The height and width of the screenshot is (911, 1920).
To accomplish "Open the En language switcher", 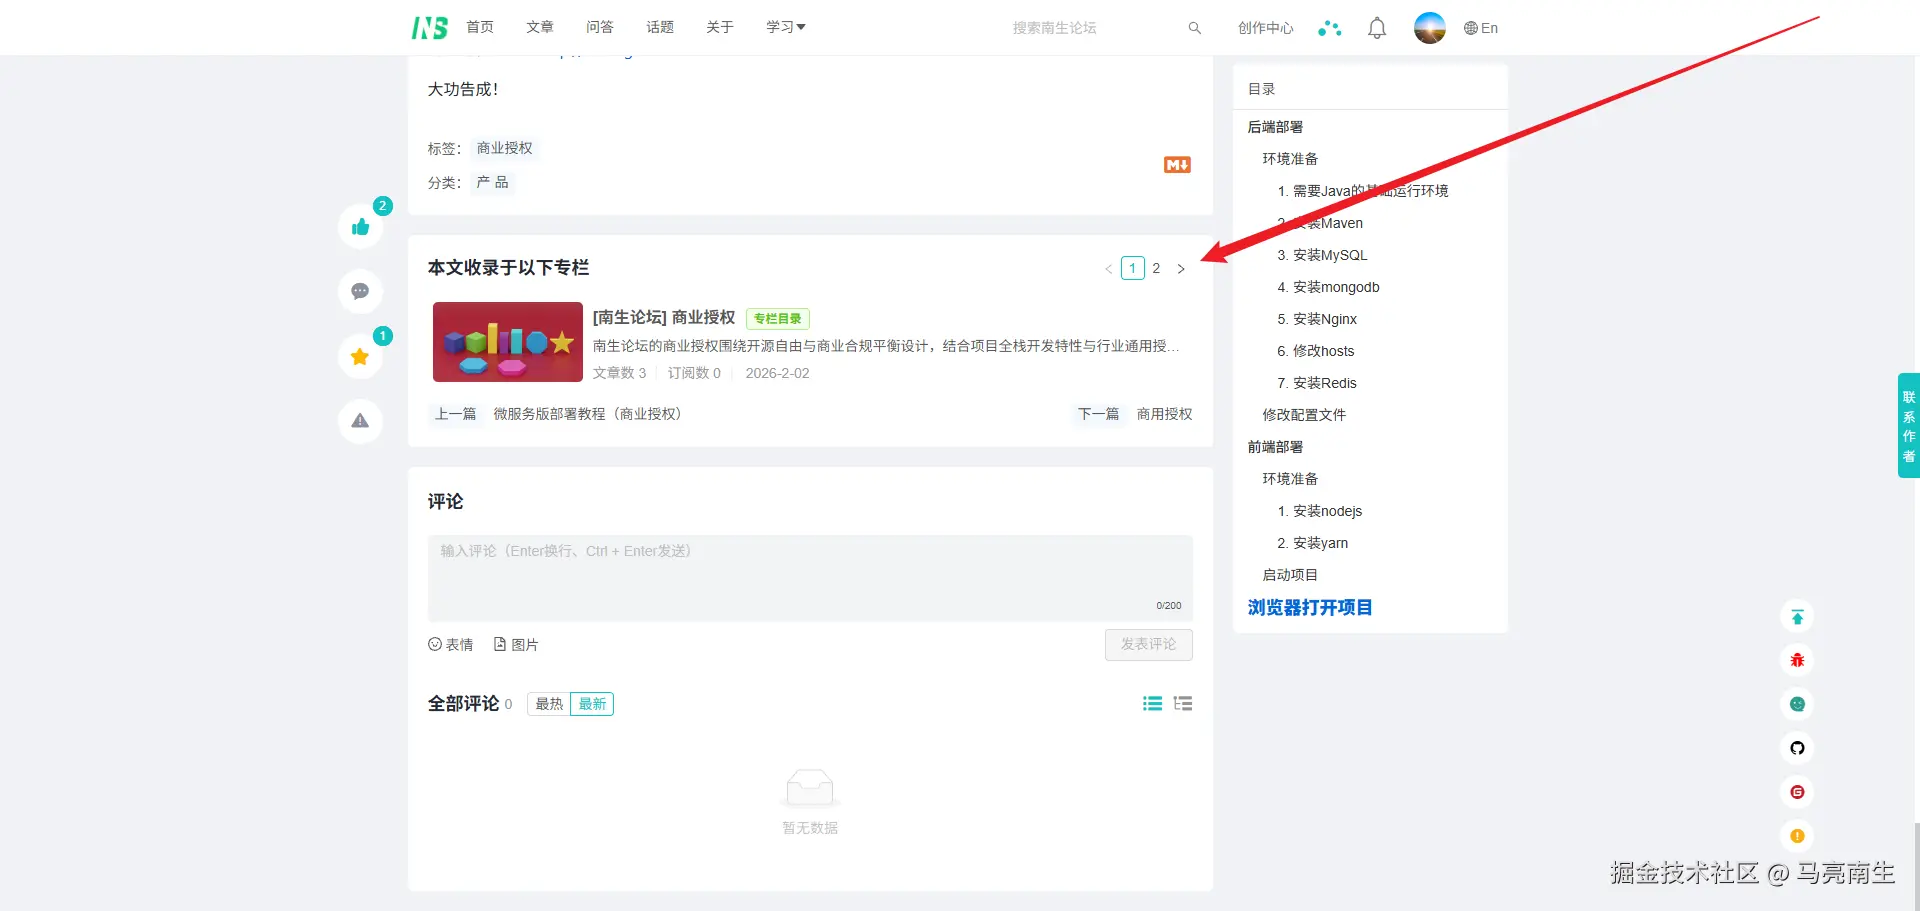I will pos(1481,27).
